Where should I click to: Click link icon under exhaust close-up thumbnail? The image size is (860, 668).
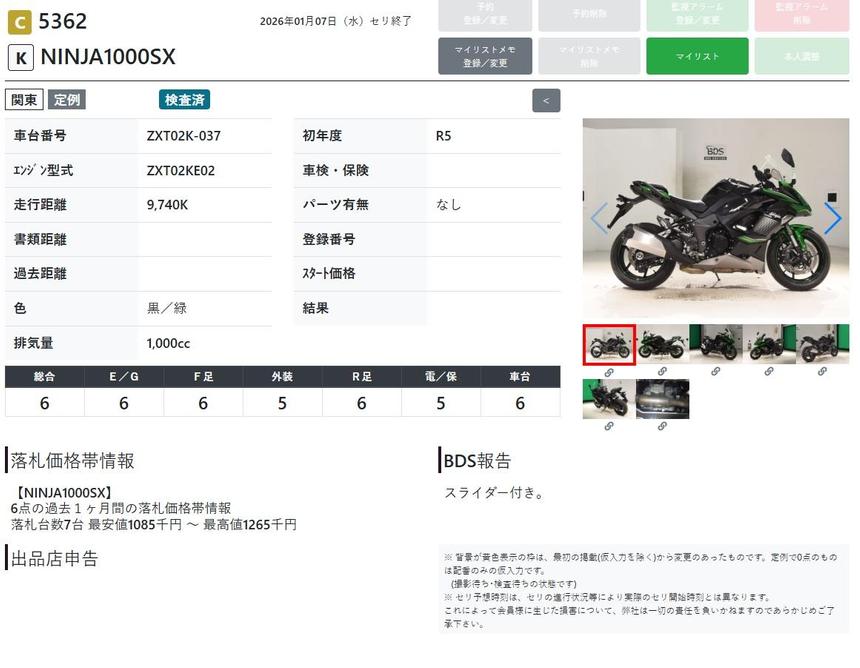click(662, 426)
